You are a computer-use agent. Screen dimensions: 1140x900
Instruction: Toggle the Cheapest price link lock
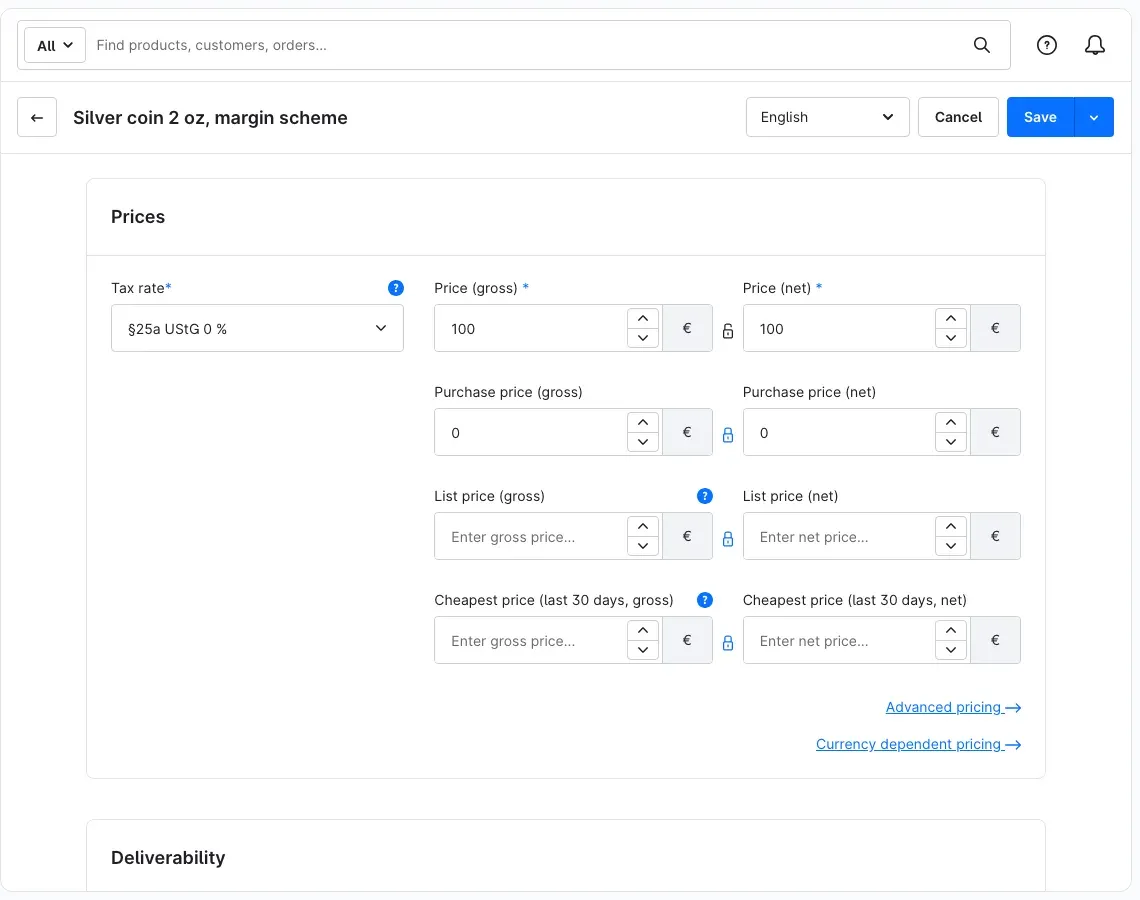(728, 643)
